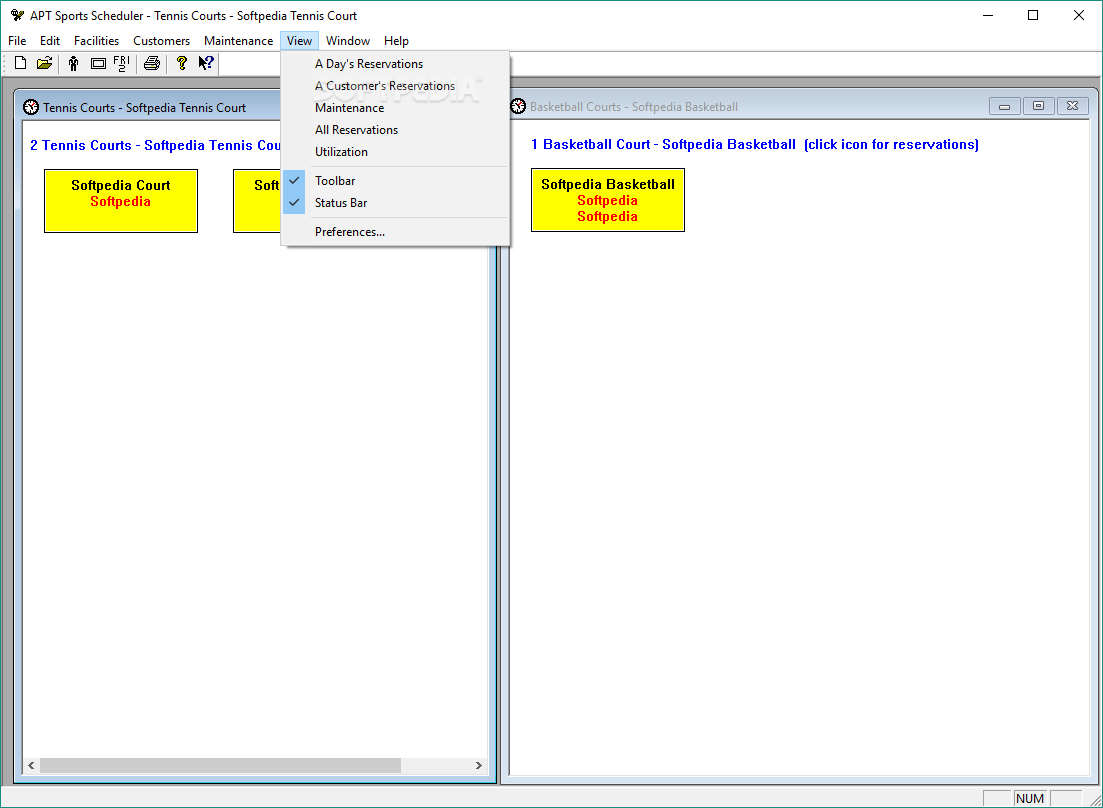This screenshot has height=808, width=1103.
Task: Close the main APT Sports Scheduler window
Action: [1078, 15]
